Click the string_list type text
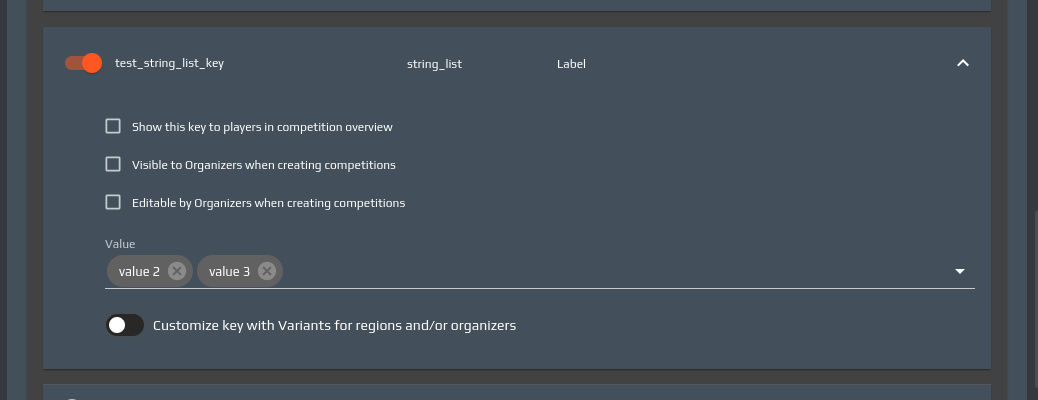 click(434, 64)
